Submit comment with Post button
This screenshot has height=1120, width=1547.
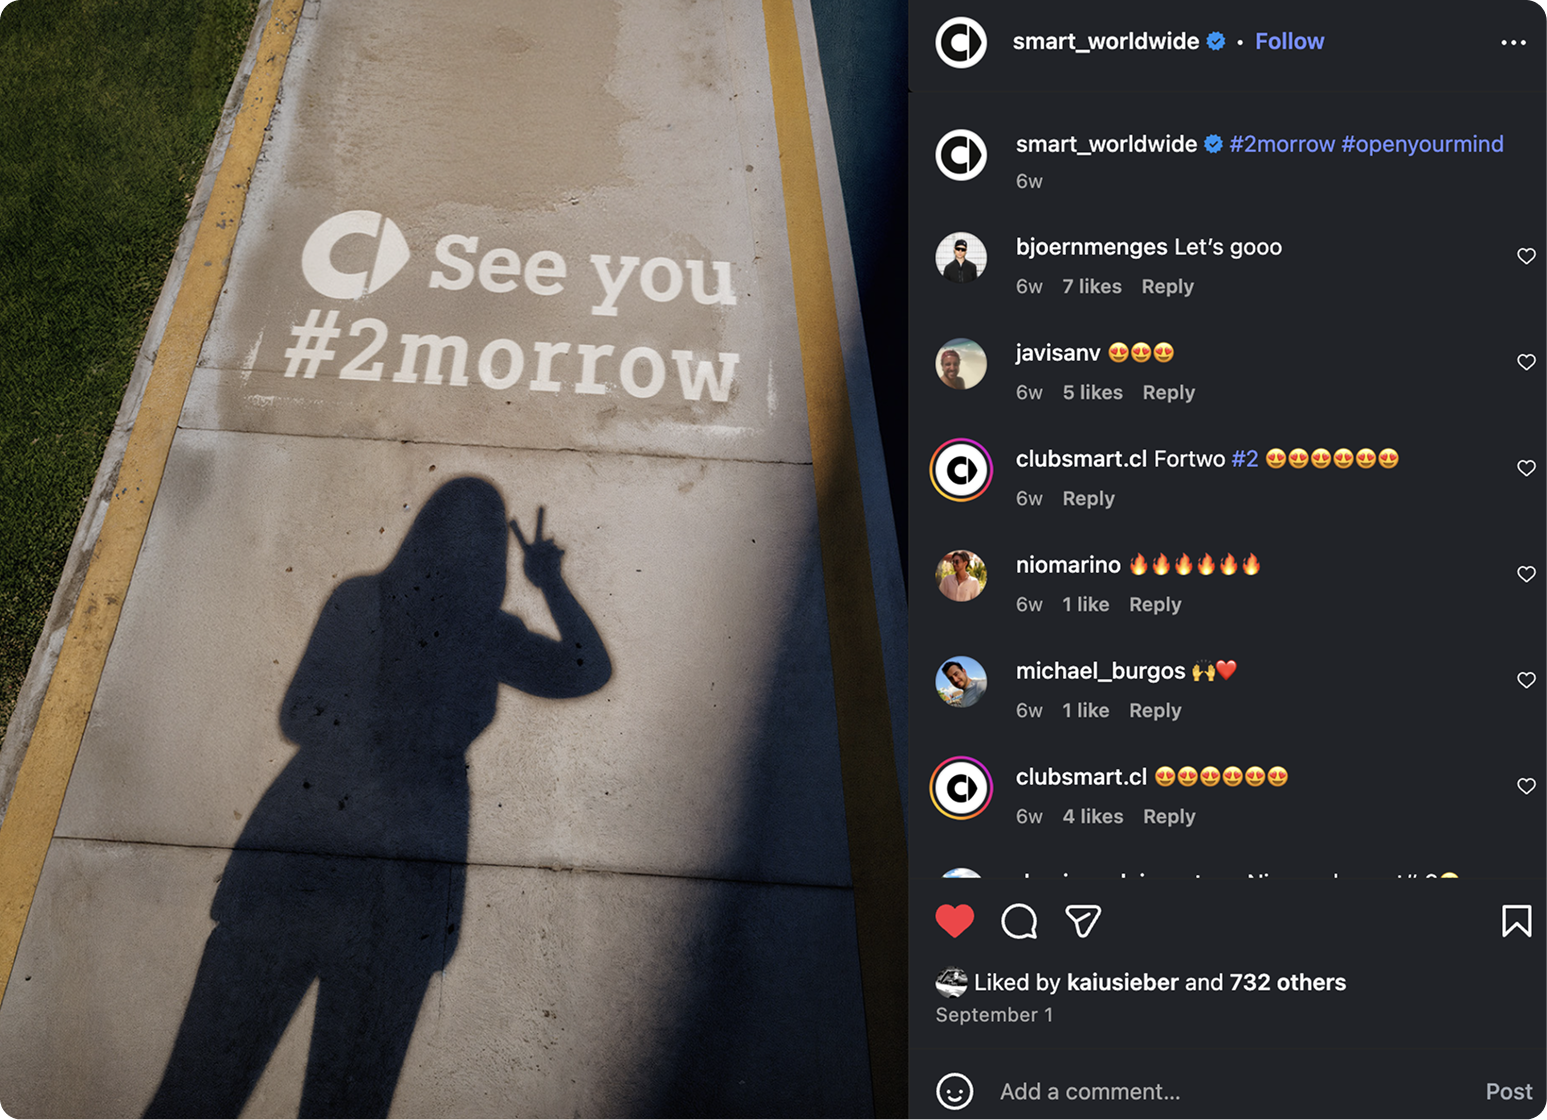[x=1508, y=1091]
